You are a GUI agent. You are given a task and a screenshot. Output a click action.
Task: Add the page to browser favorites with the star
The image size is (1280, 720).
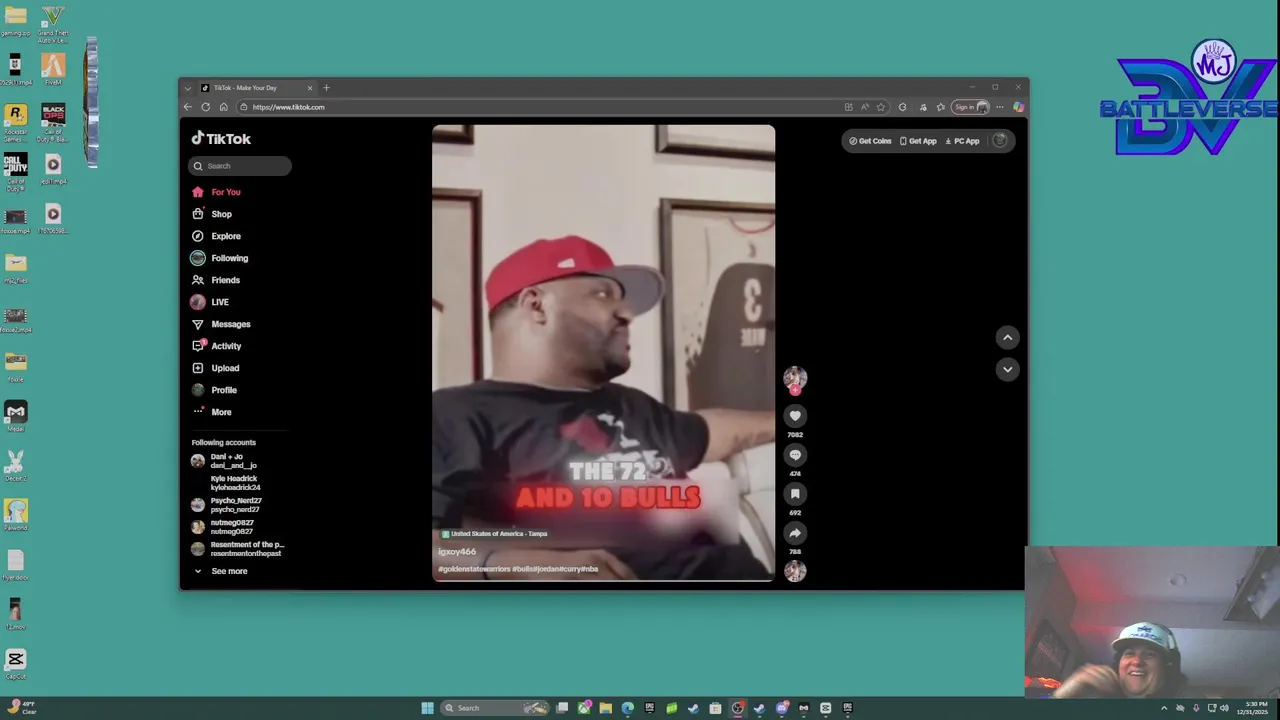click(x=881, y=107)
